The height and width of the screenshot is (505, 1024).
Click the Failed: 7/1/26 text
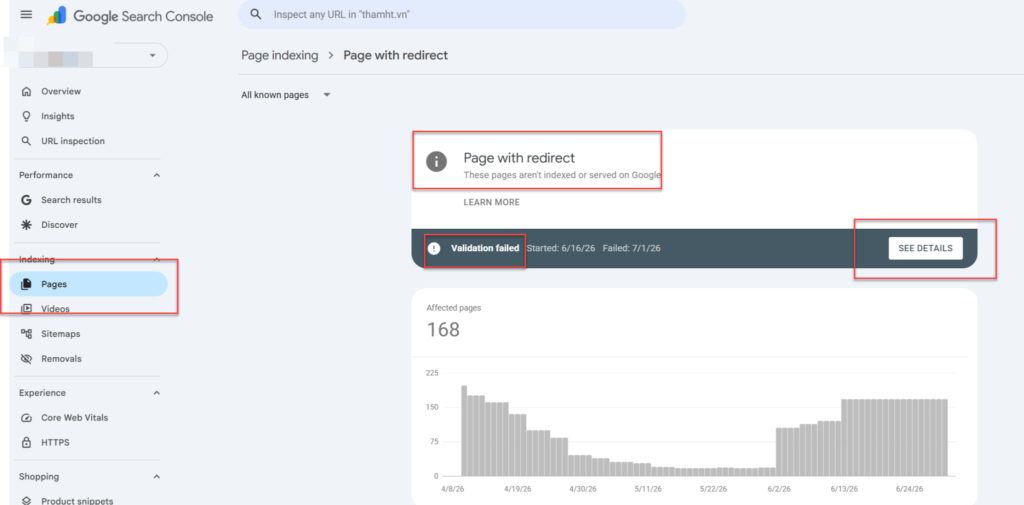point(633,248)
